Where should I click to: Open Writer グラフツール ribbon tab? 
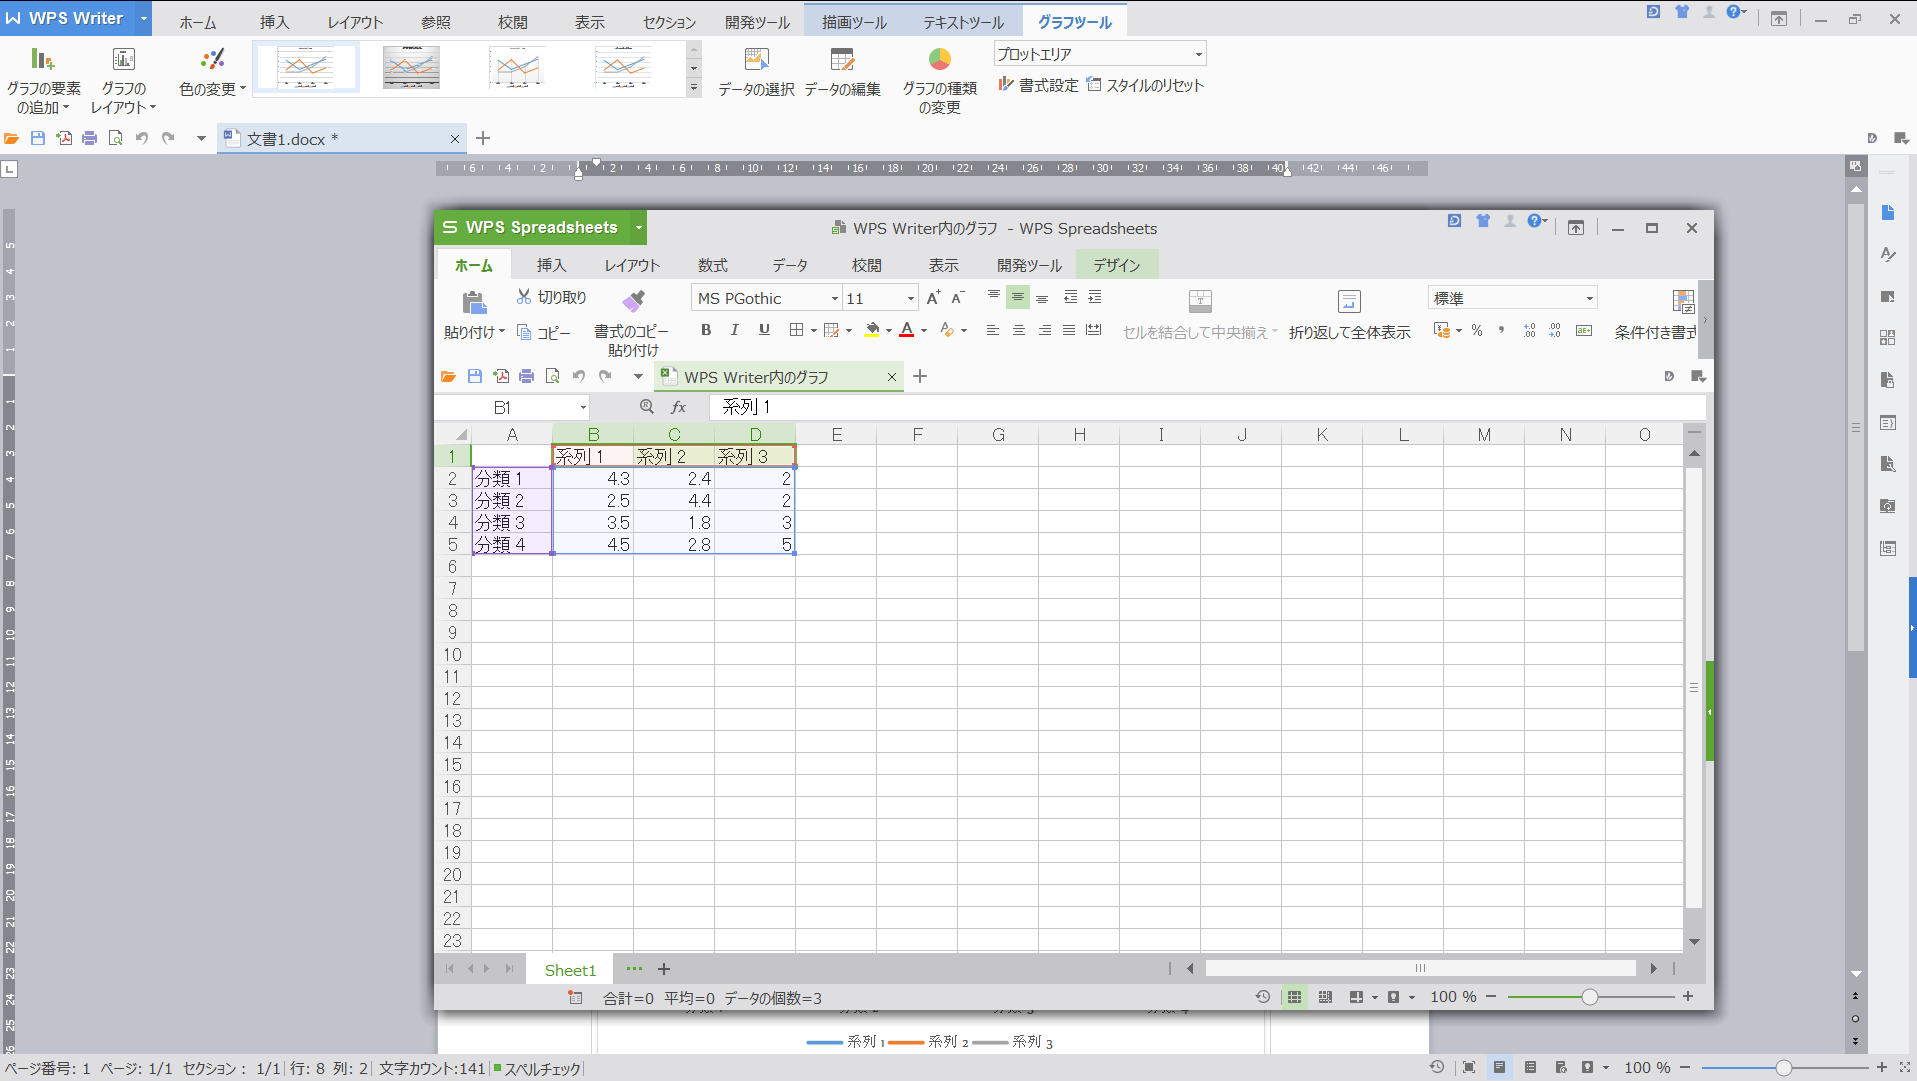pos(1074,22)
